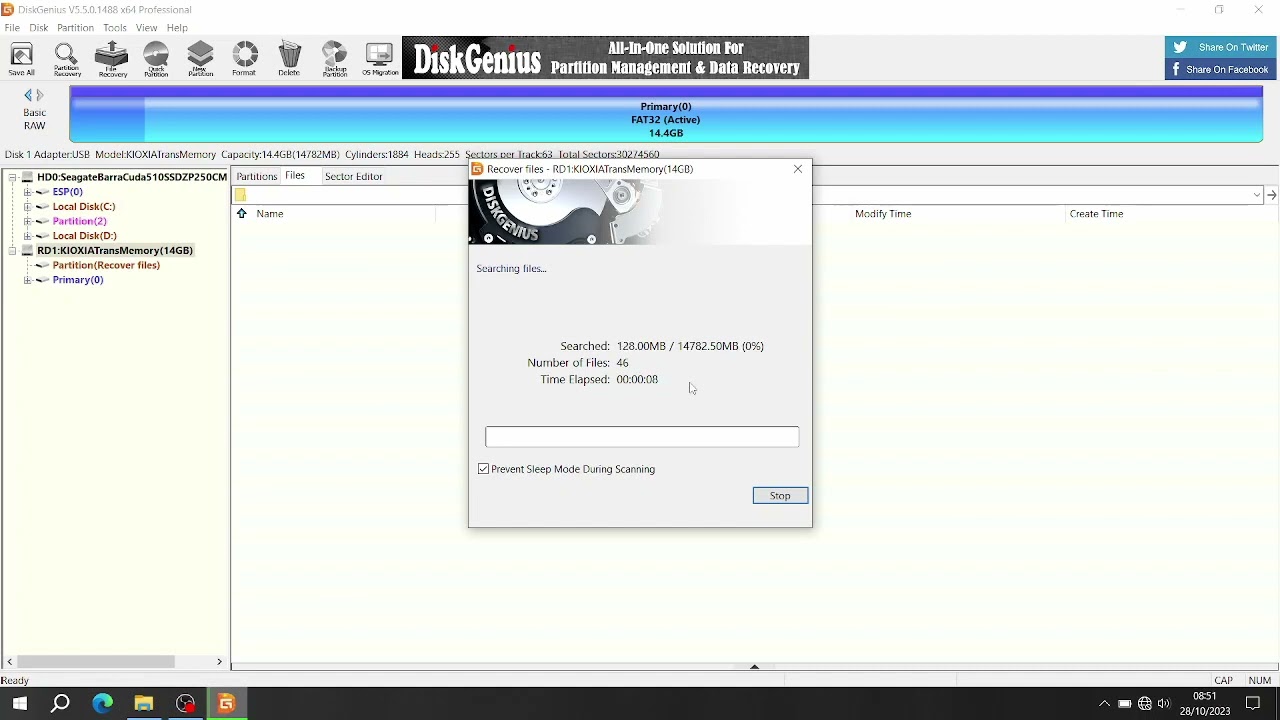Image resolution: width=1280 pixels, height=720 pixels.
Task: Open the View menu
Action: pos(146,28)
